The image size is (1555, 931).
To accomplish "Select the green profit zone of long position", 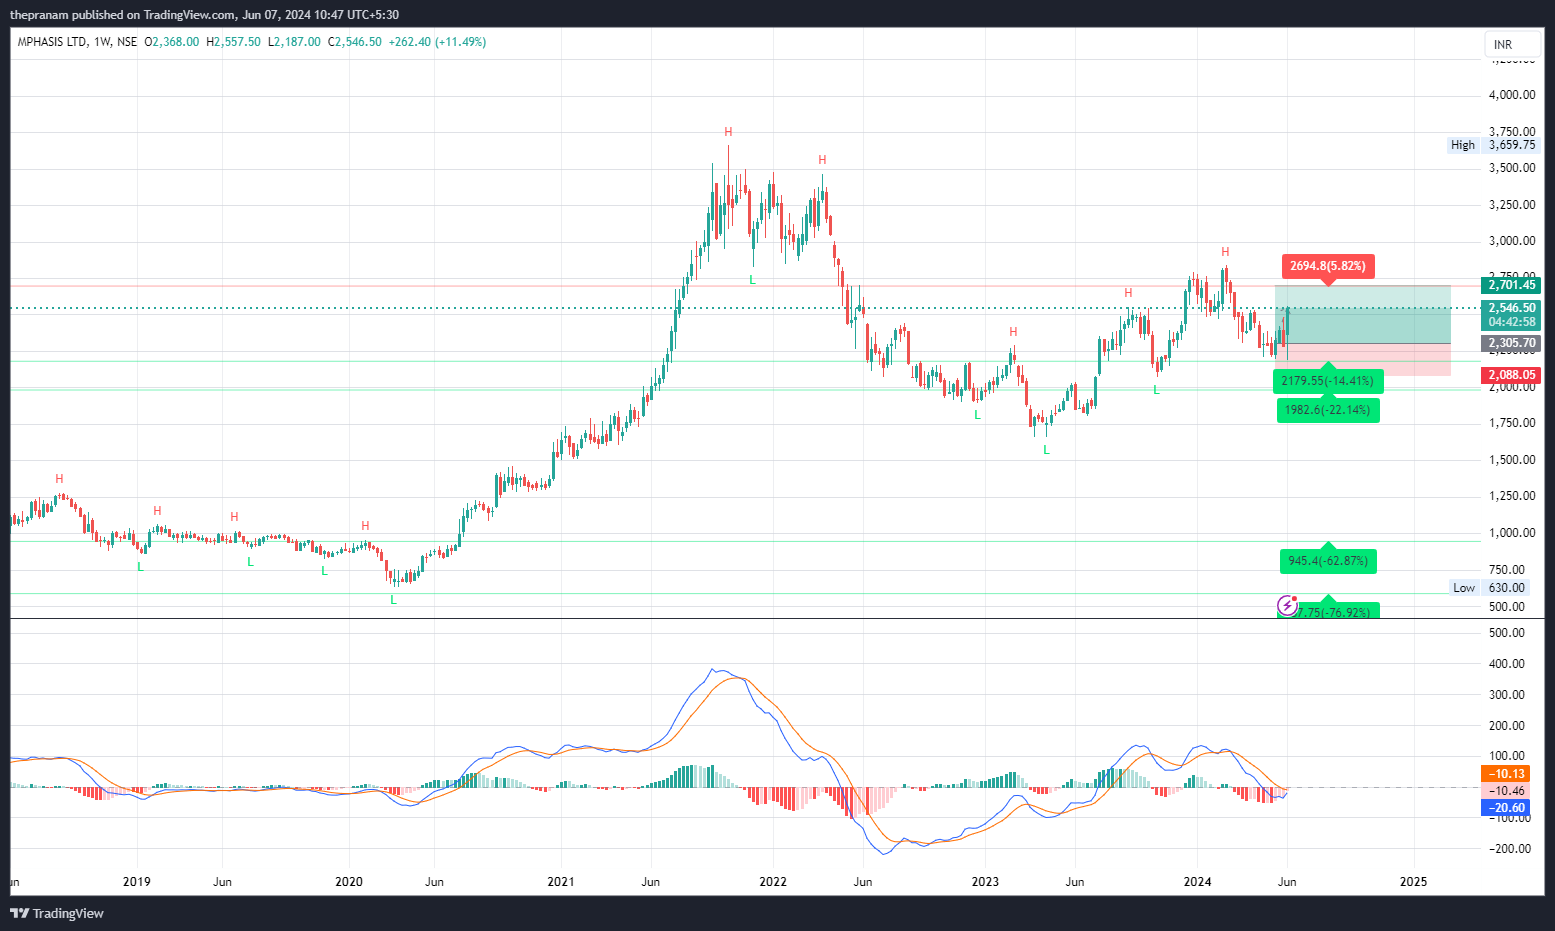I will pyautogui.click(x=1362, y=315).
